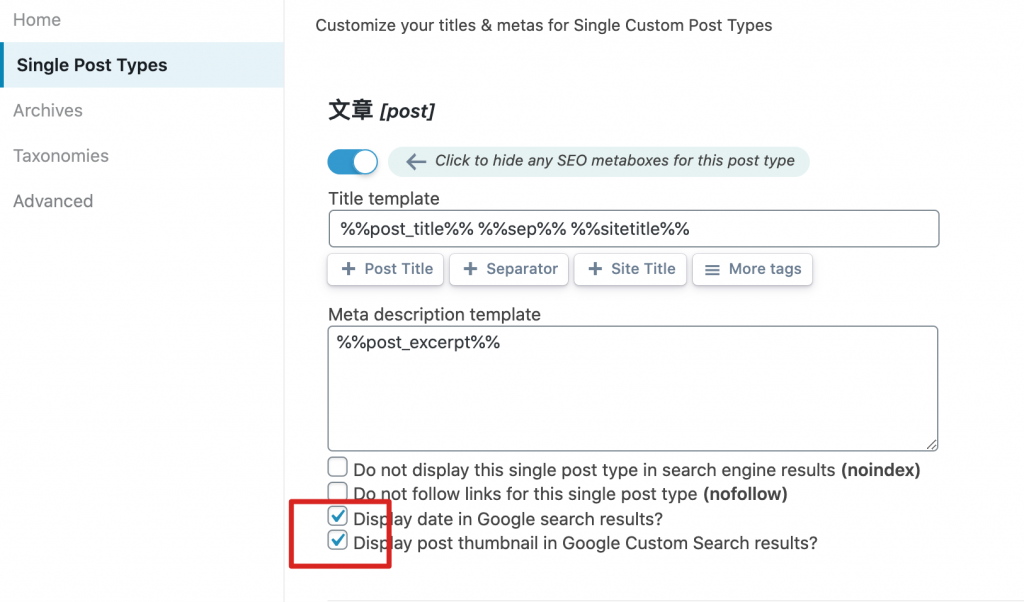Screen dimensions: 1024x602
Task: Switch to the Archives tab
Action: pos(48,110)
